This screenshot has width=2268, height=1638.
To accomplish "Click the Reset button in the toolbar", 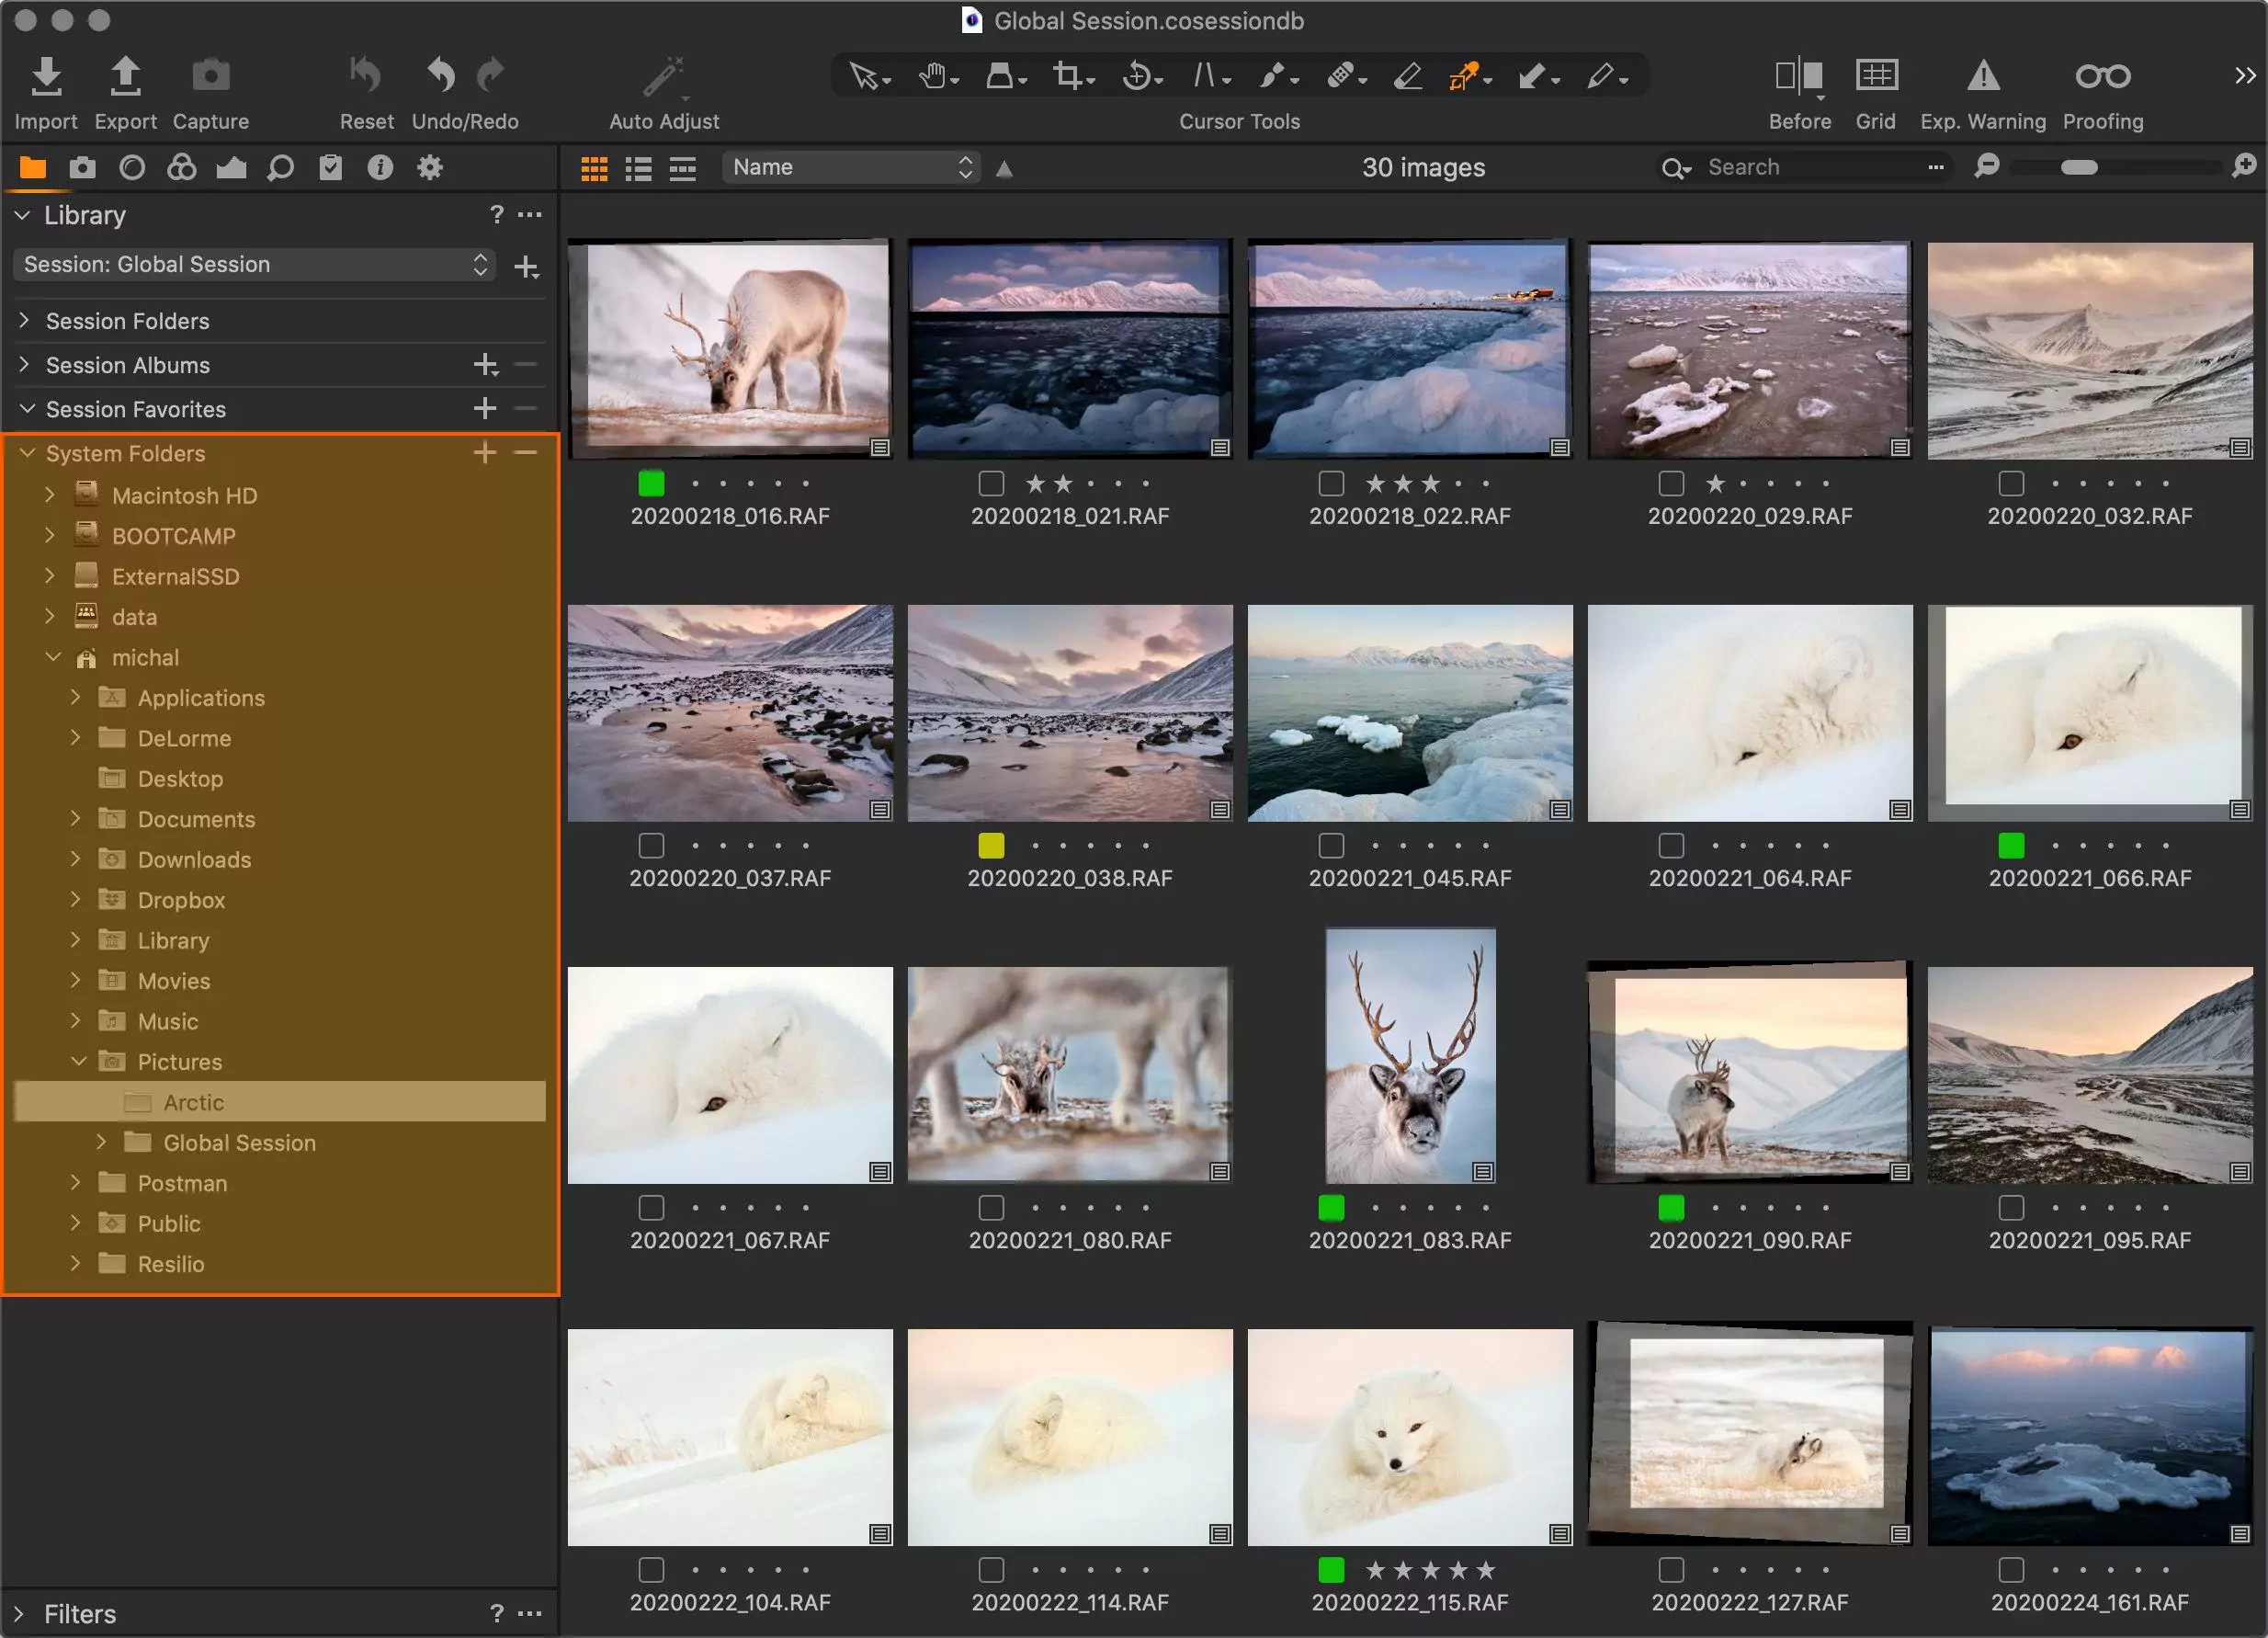I will point(366,78).
